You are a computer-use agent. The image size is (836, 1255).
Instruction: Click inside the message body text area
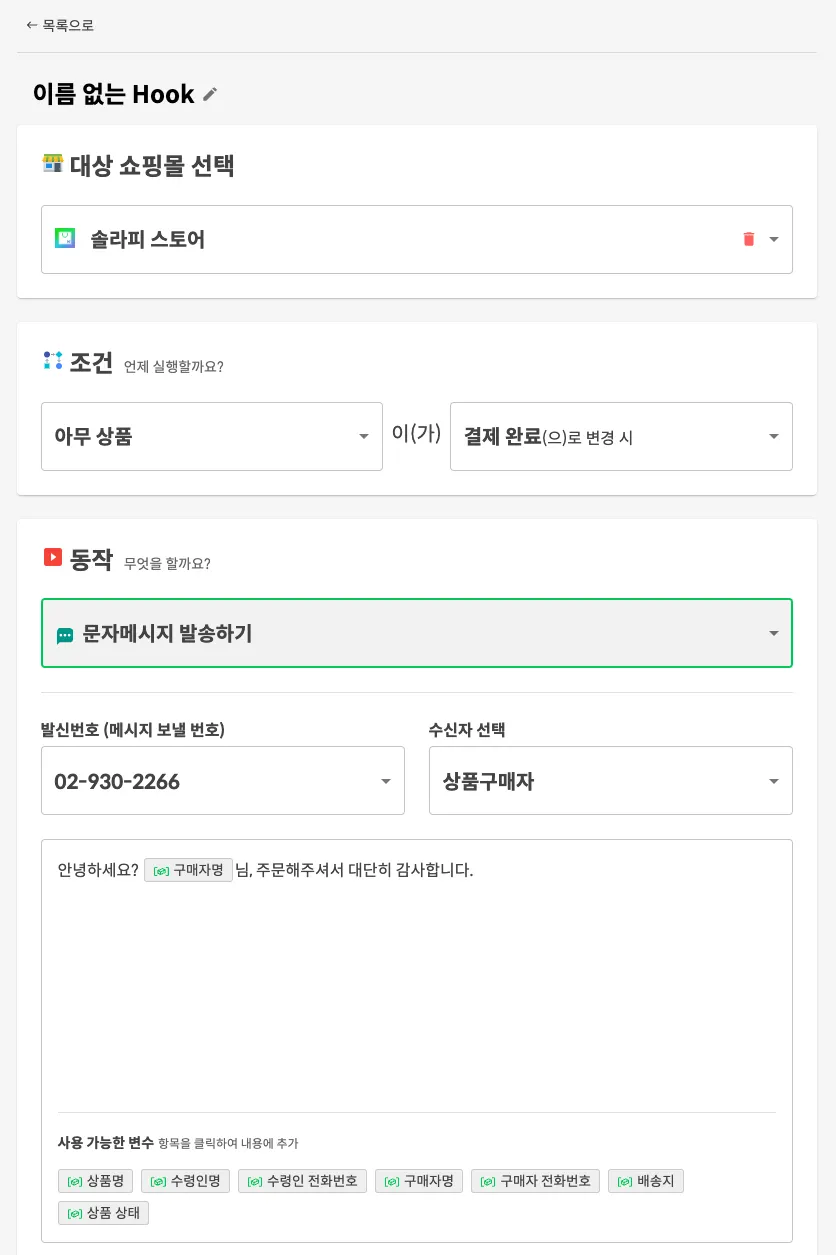click(x=416, y=990)
